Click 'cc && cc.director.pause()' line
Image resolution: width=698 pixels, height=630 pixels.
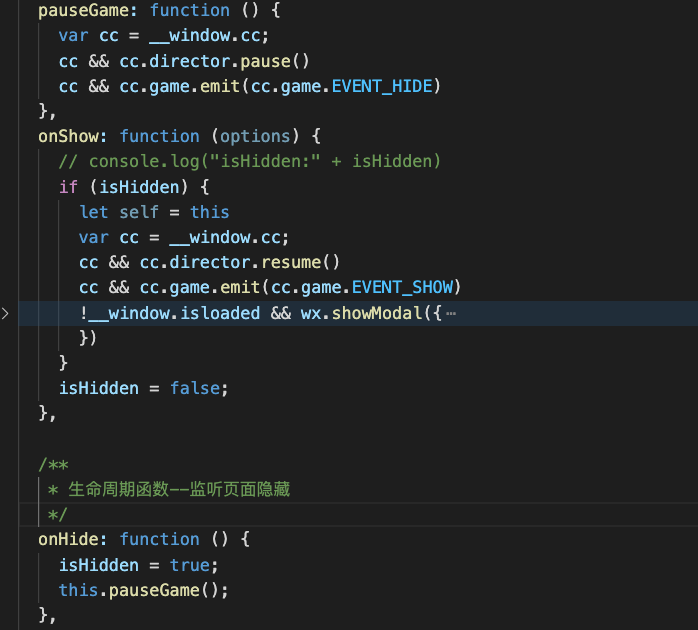pos(184,61)
